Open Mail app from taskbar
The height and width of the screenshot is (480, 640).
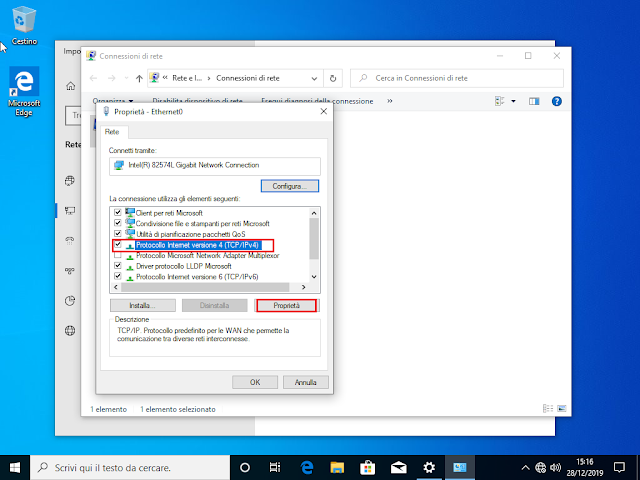point(398,467)
